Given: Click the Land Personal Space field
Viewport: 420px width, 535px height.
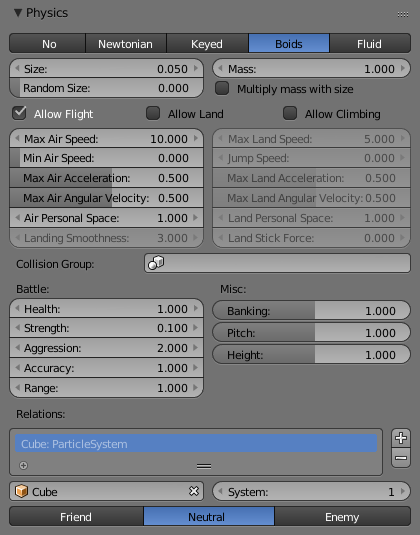Looking at the screenshot, I should (x=312, y=218).
